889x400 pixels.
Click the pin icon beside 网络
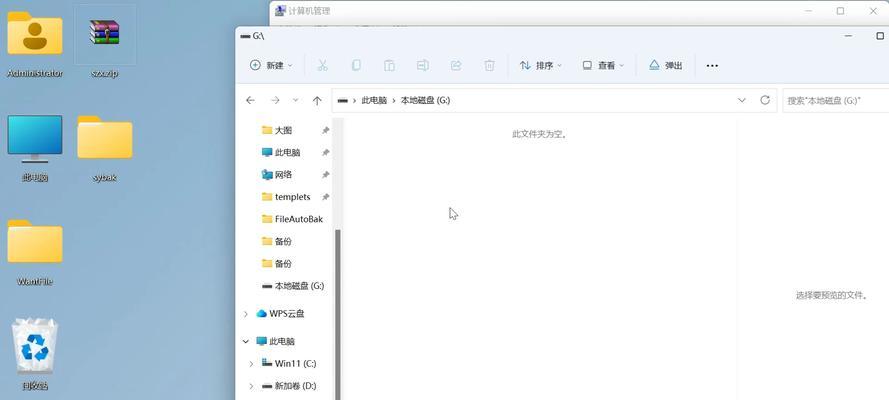point(325,175)
